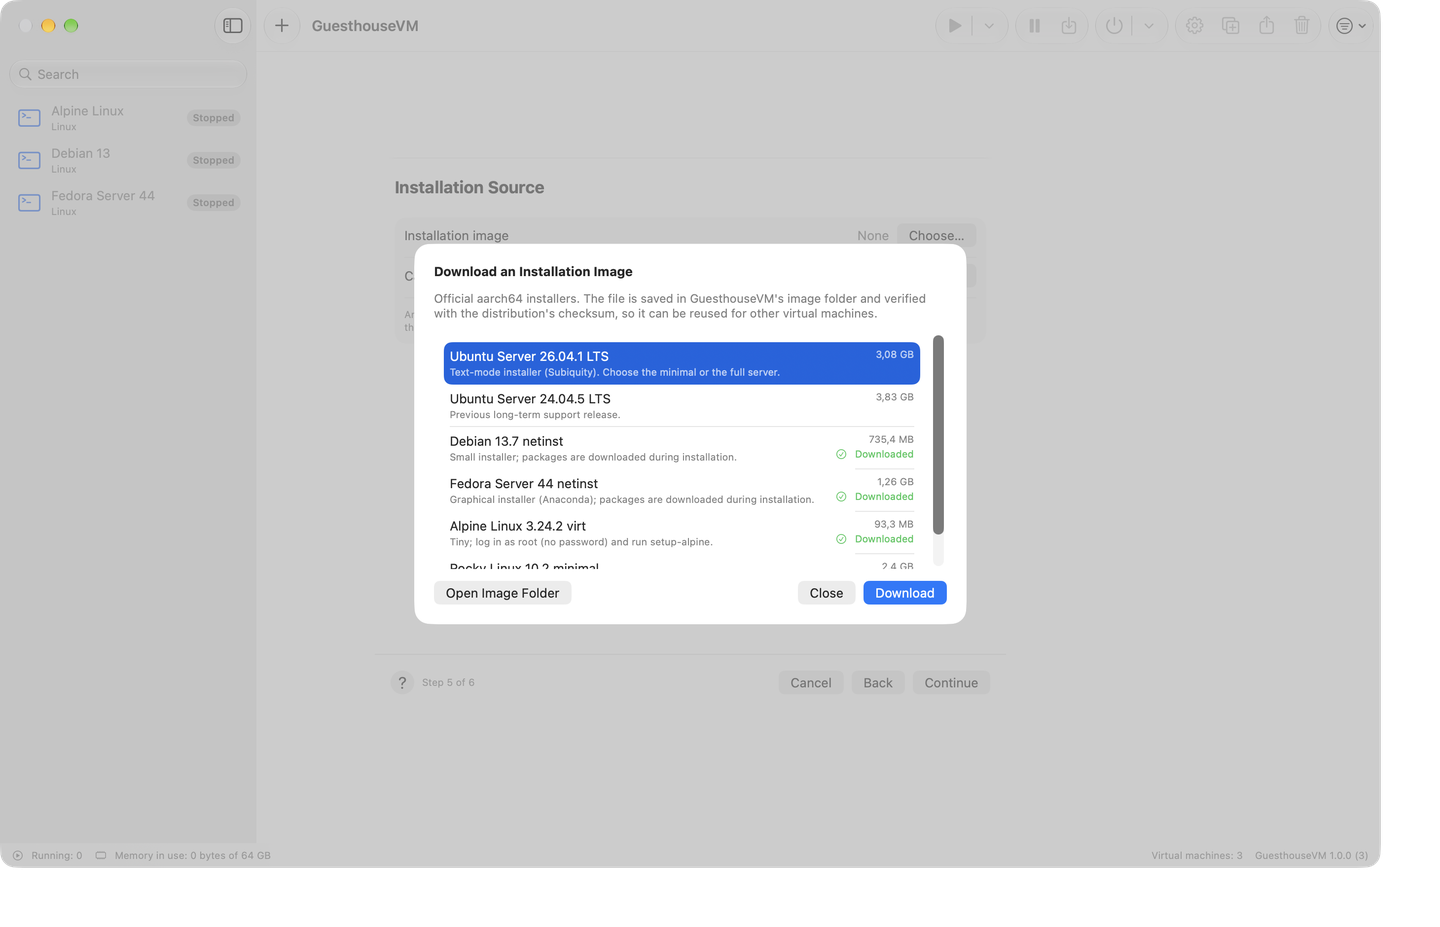Select Debian 13 VM in the sidebar
The width and height of the screenshot is (1440, 927).
tap(128, 160)
